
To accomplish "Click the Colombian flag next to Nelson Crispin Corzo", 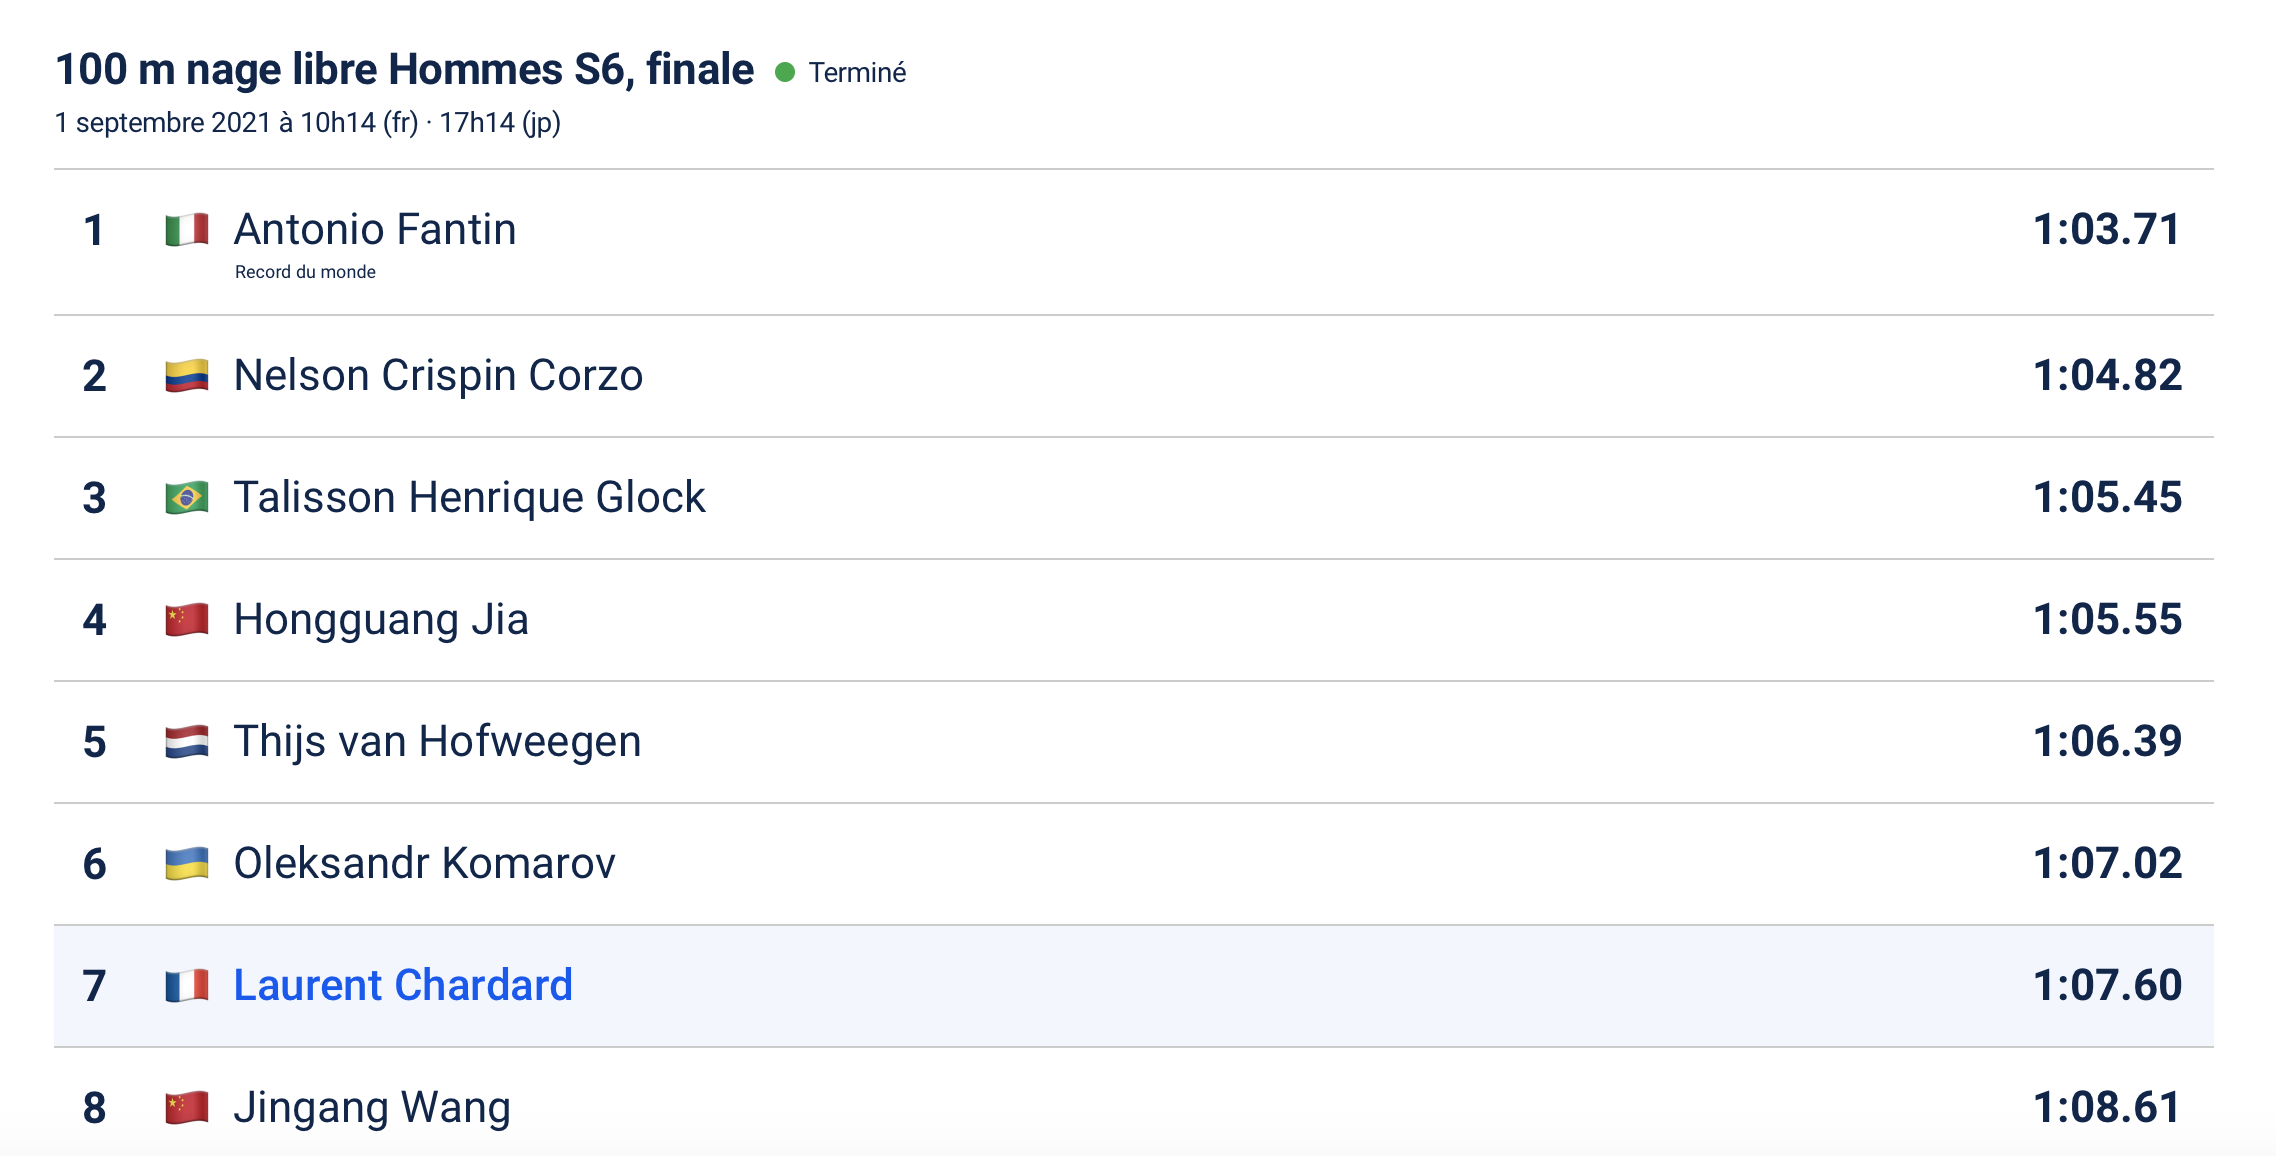I will (x=187, y=376).
